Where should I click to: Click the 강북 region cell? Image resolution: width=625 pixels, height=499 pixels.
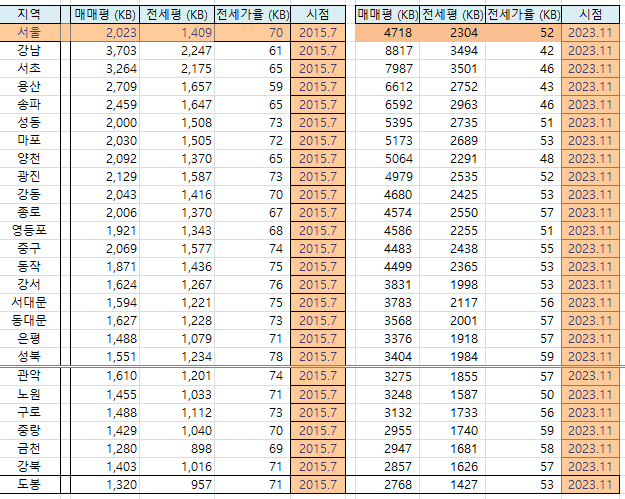[x=29, y=466]
